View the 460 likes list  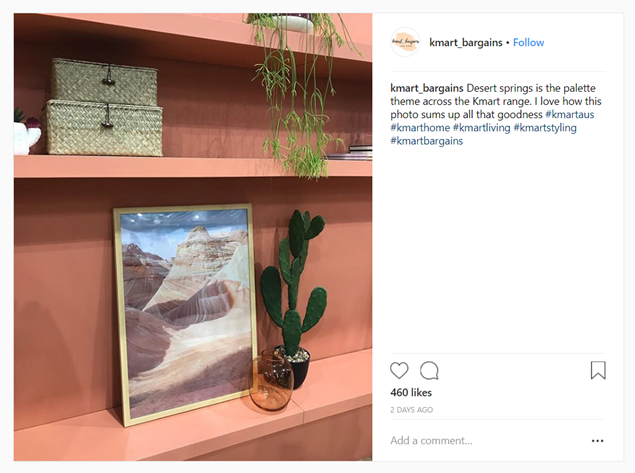point(411,392)
